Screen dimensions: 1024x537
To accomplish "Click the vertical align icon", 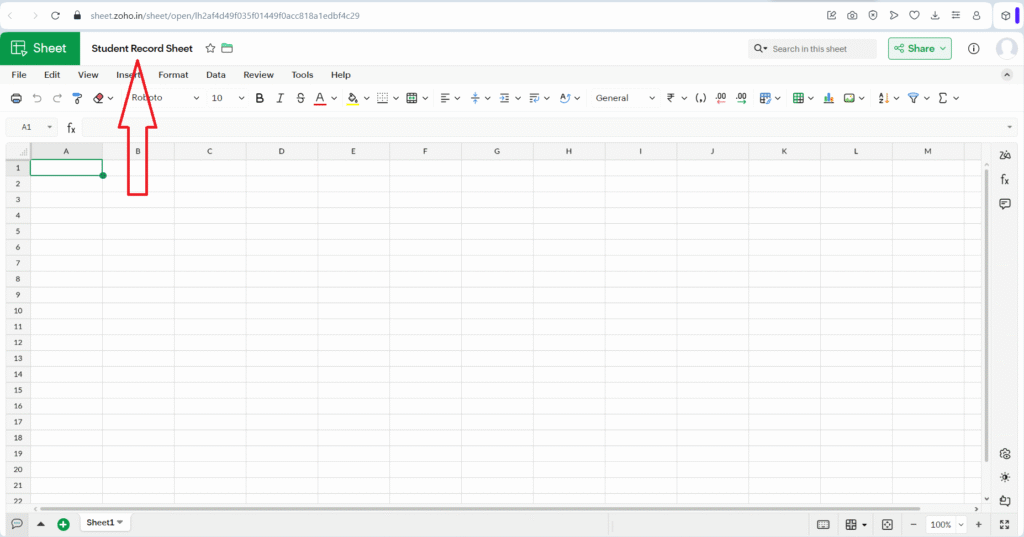I will click(475, 98).
